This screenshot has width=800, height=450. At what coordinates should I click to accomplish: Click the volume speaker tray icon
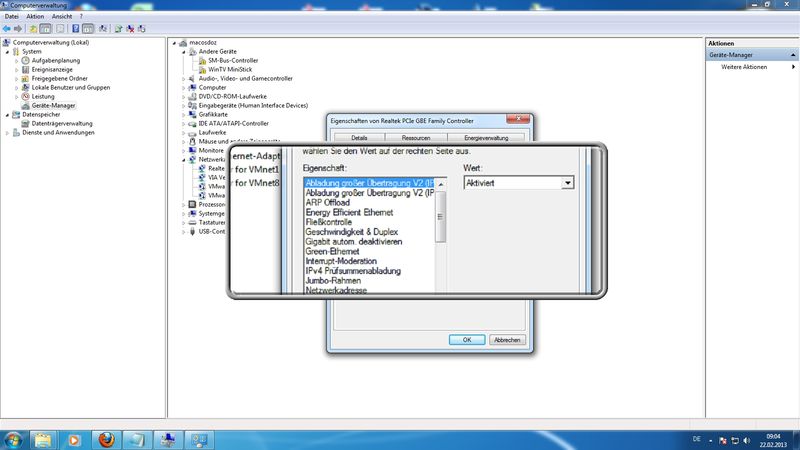[x=747, y=441]
